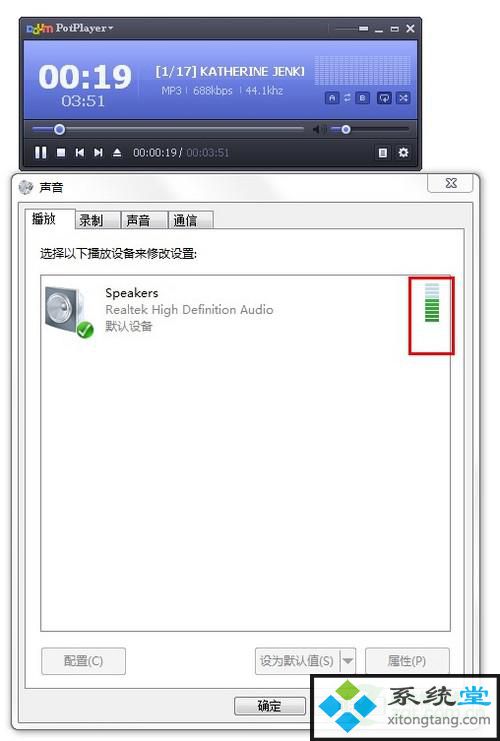Click the PotPlayer volume slider knob
This screenshot has width=500, height=741.
click(x=346, y=129)
